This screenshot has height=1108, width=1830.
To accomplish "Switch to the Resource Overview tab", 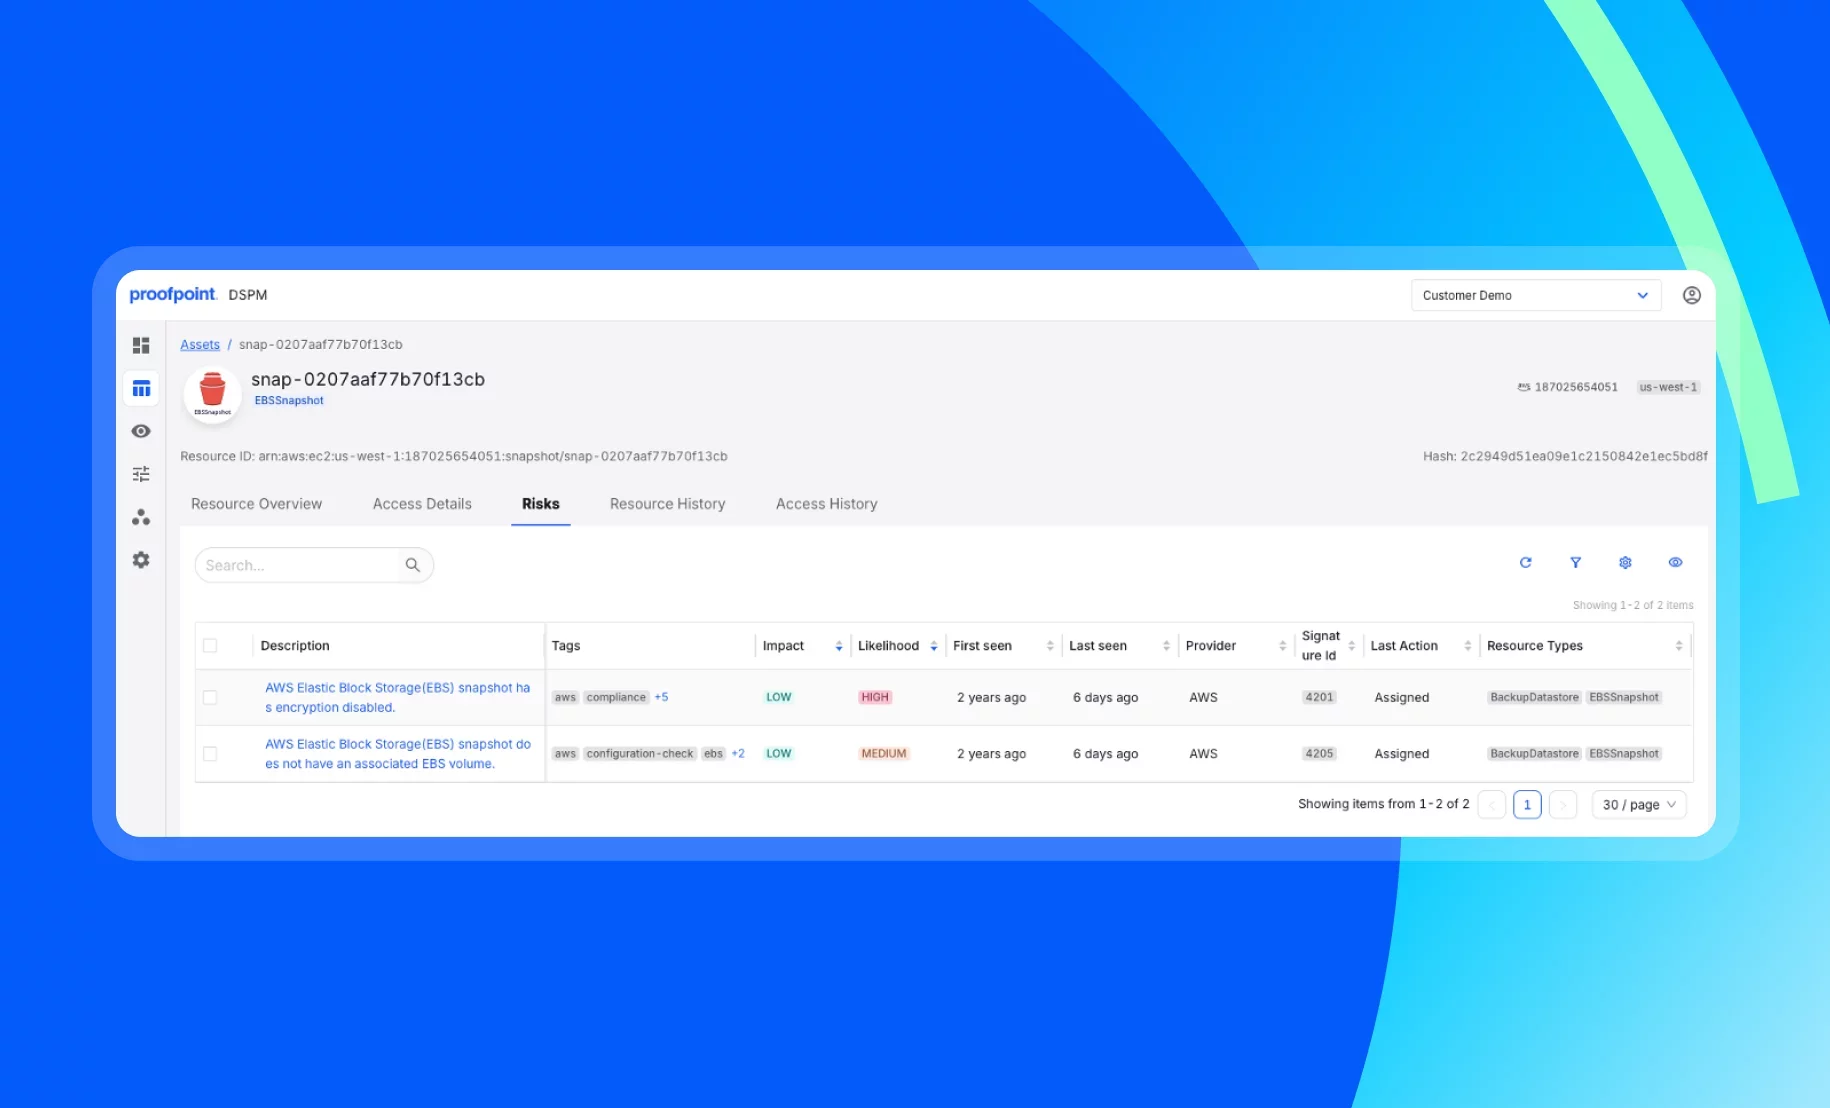I will click(x=256, y=504).
